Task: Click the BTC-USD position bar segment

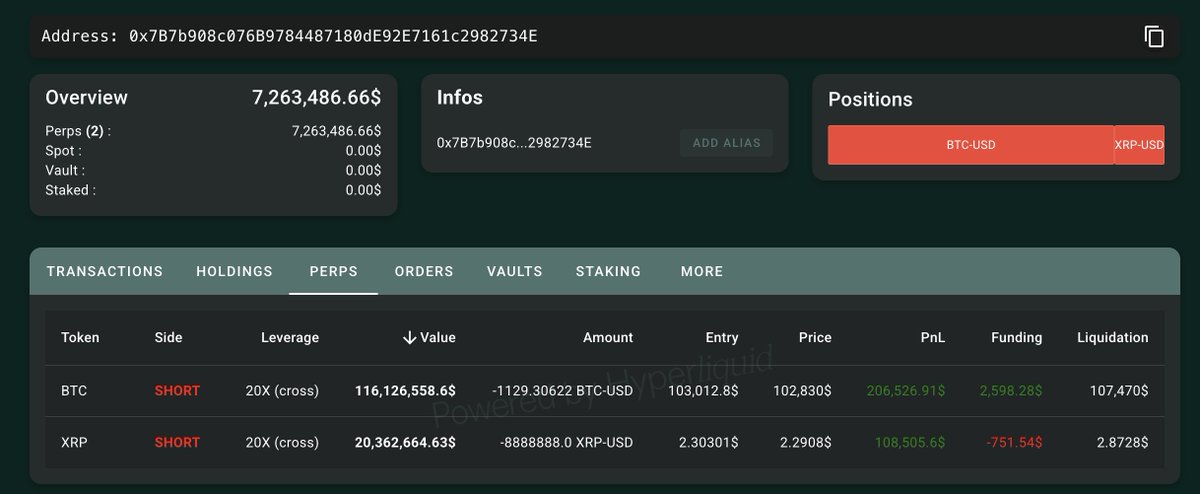Action: coord(970,145)
